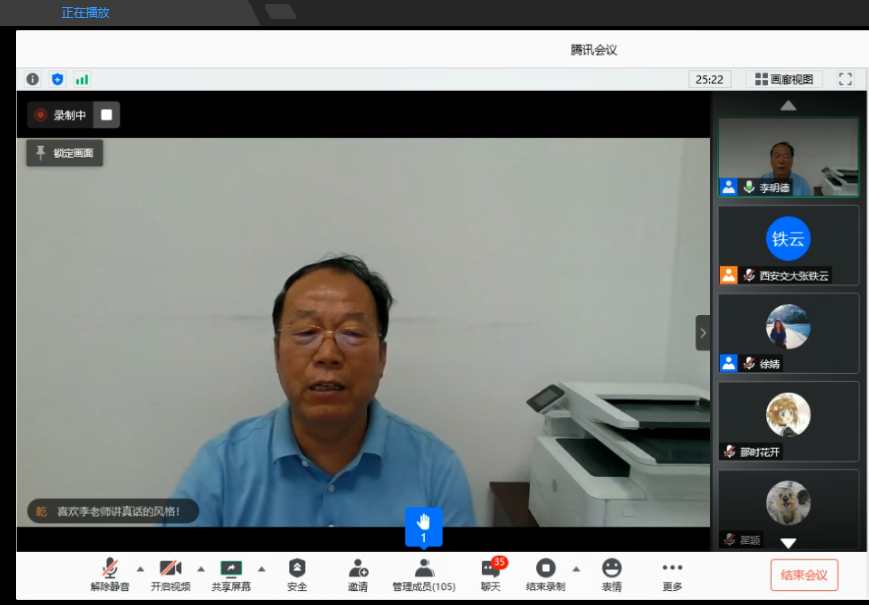869x605 pixels.
Task: Click the raised hand notification
Action: pos(423,526)
